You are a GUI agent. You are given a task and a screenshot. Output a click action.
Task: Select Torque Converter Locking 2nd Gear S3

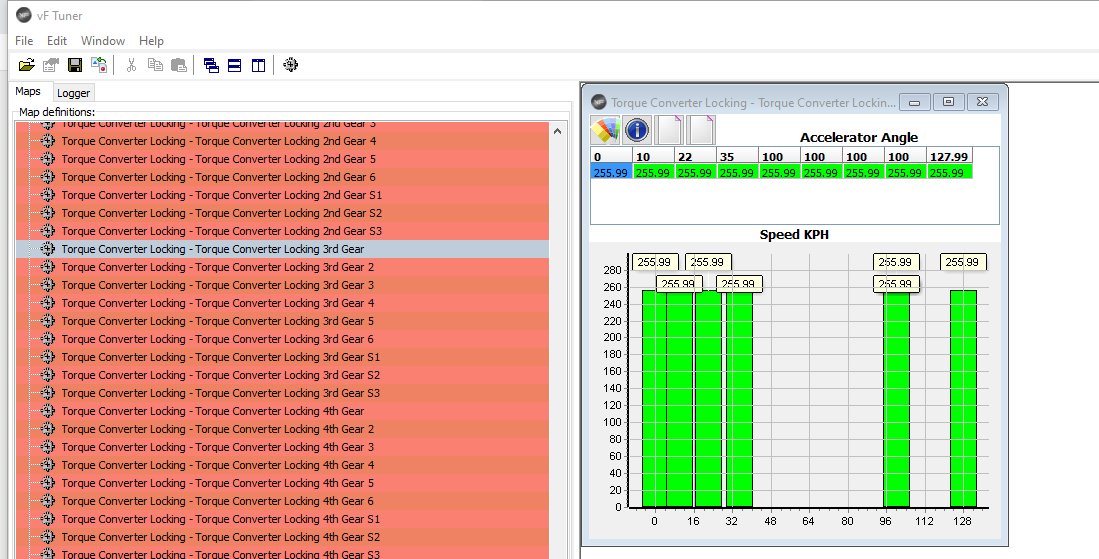coord(282,230)
